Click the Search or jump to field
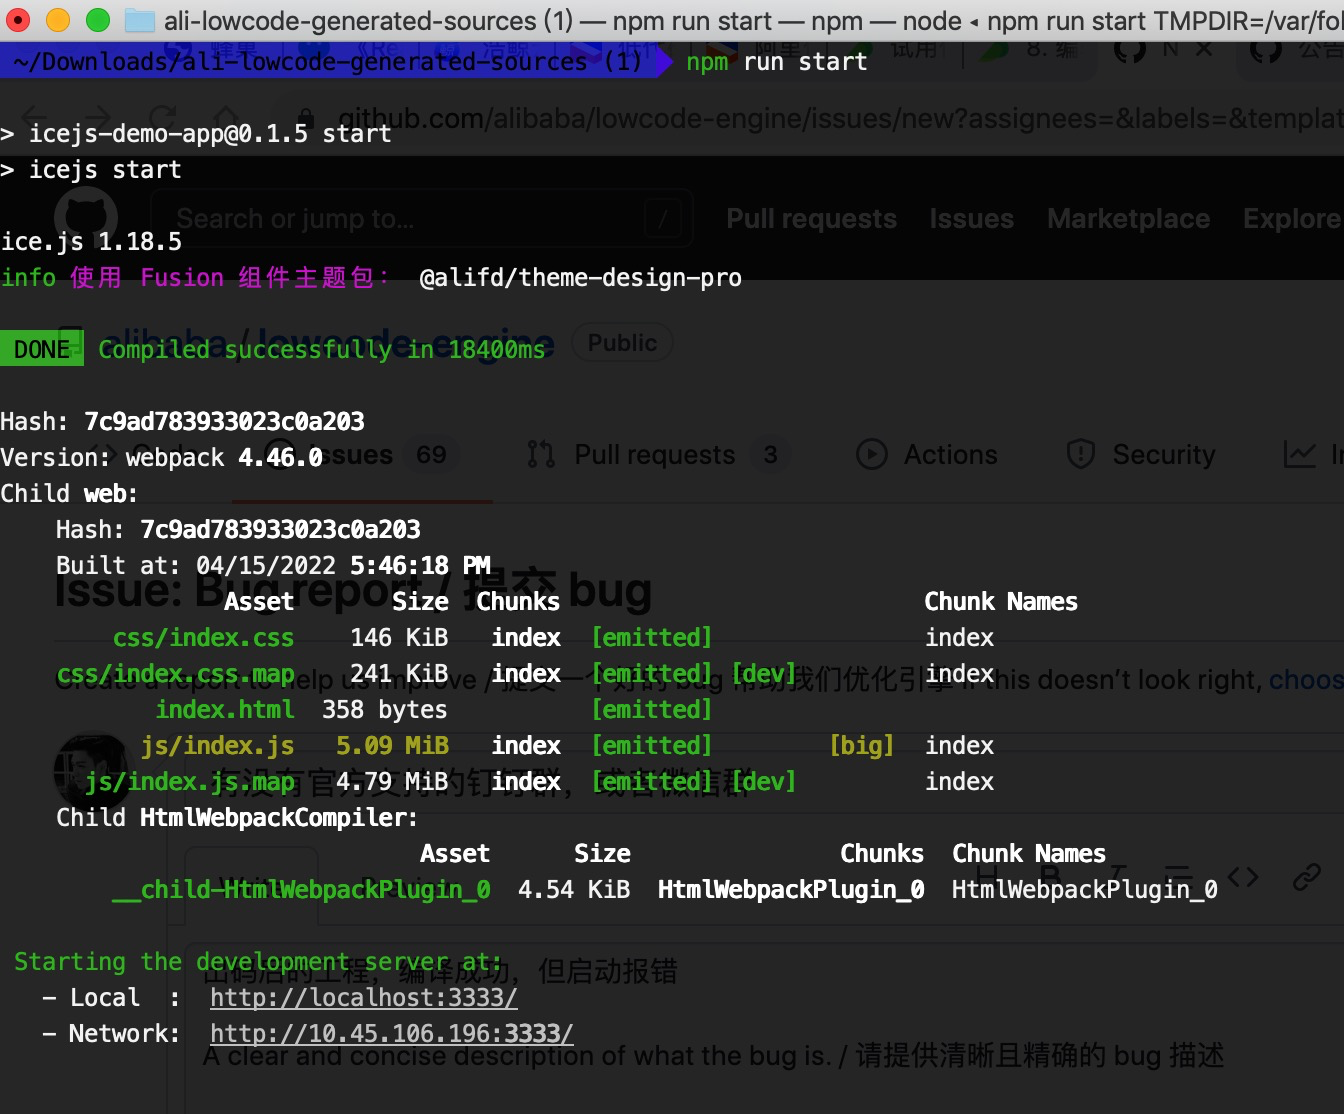This screenshot has width=1344, height=1114. click(x=420, y=218)
